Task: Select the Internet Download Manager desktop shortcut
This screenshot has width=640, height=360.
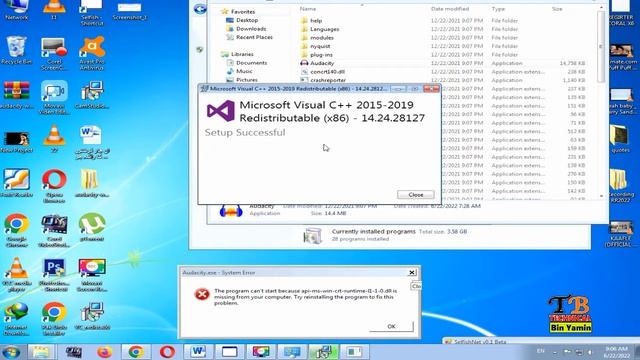Action: pos(16,319)
